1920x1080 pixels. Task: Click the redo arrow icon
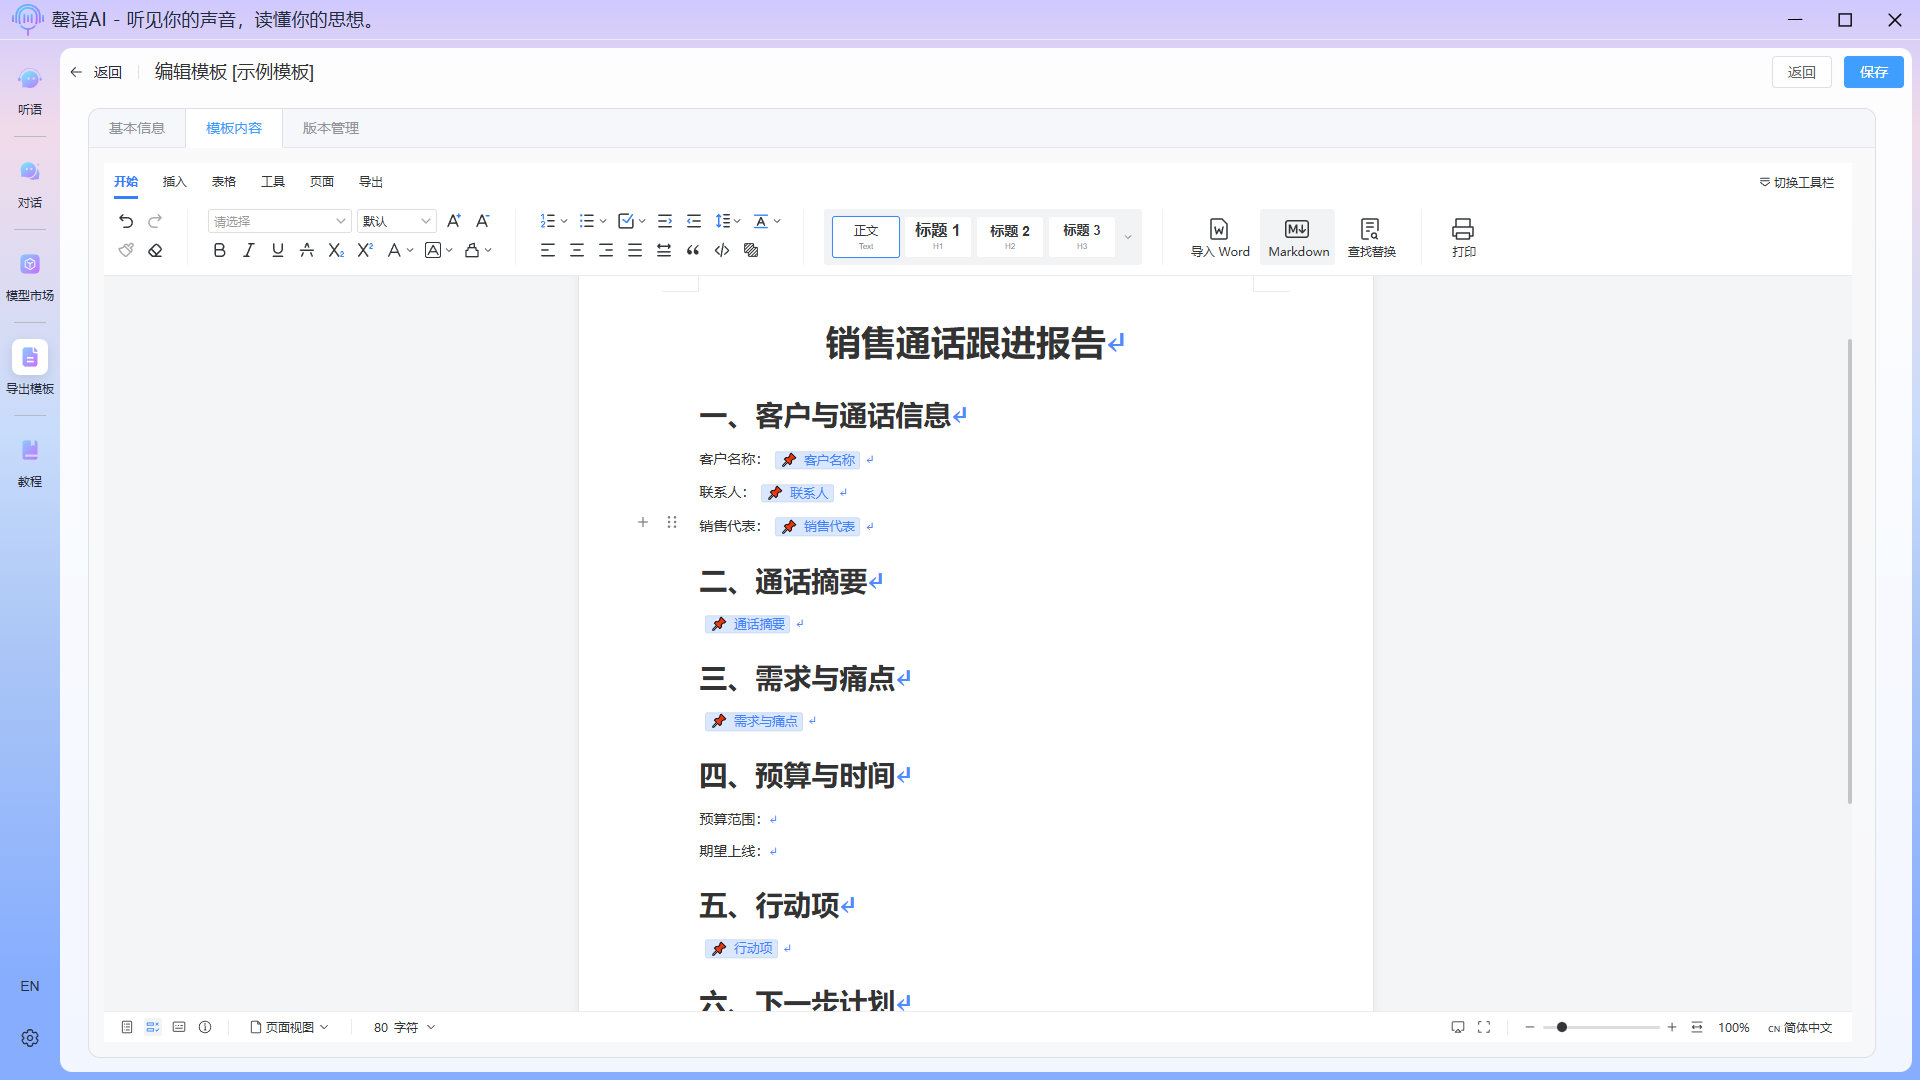(x=155, y=221)
